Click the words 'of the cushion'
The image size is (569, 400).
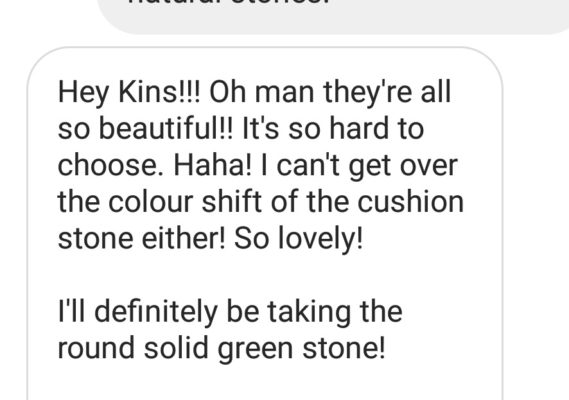click(x=367, y=202)
